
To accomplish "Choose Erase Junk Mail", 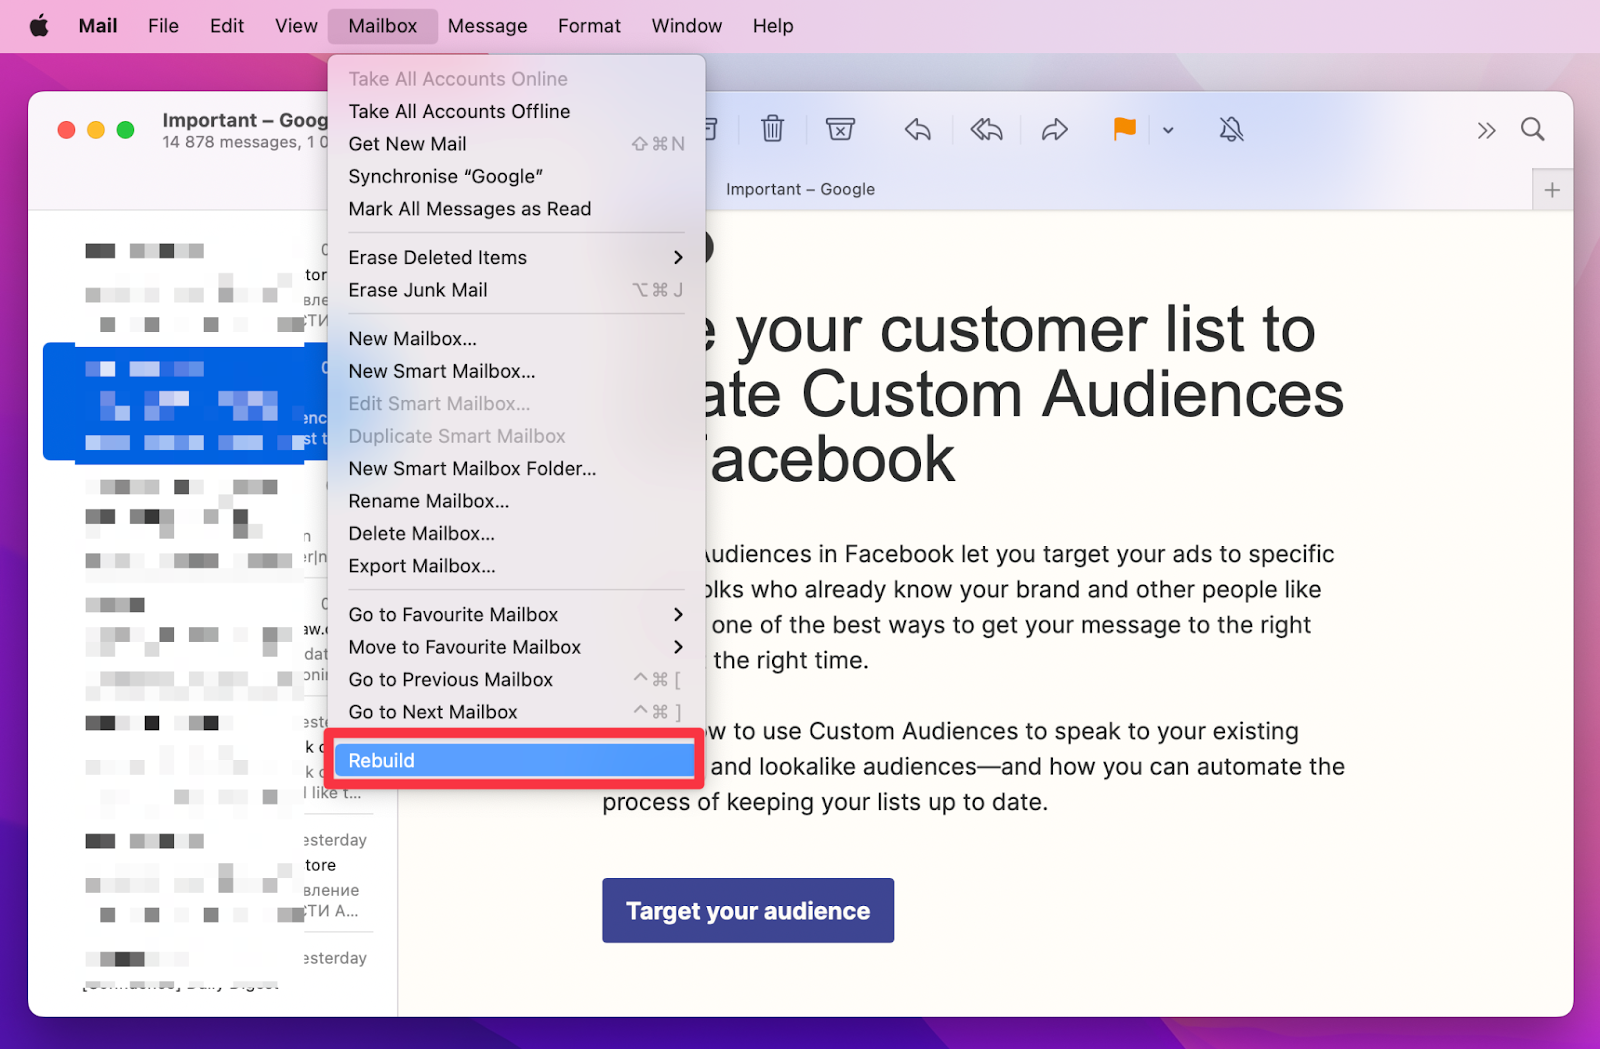I will [516, 290].
